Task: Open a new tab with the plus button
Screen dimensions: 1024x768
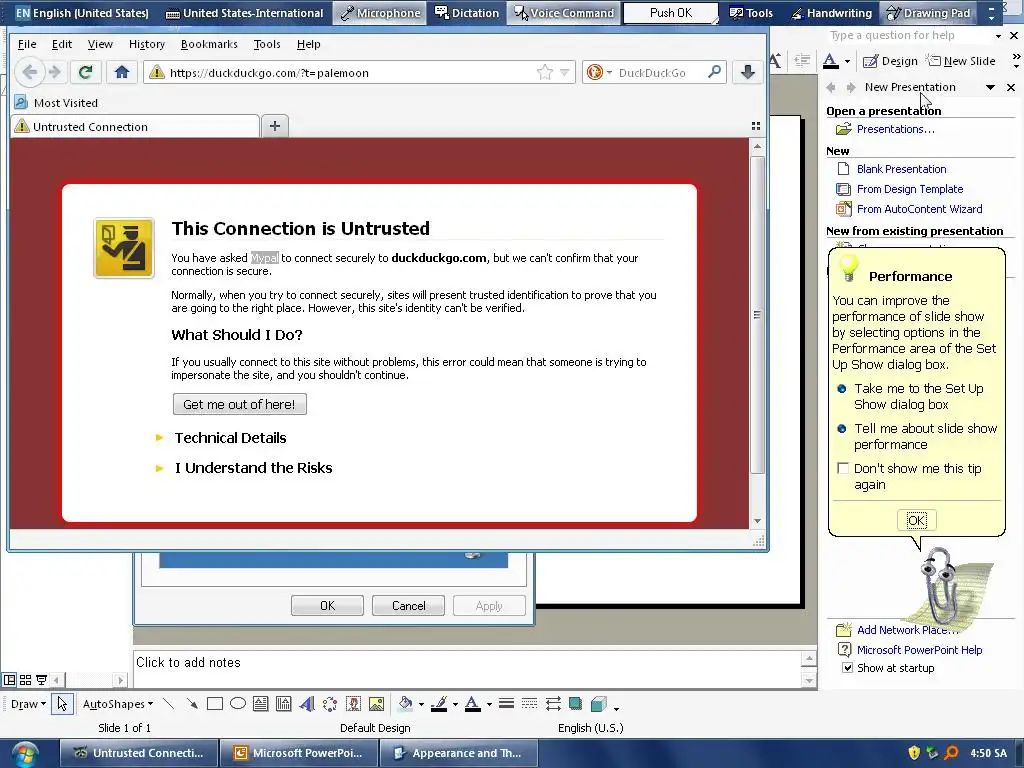Action: (275, 126)
